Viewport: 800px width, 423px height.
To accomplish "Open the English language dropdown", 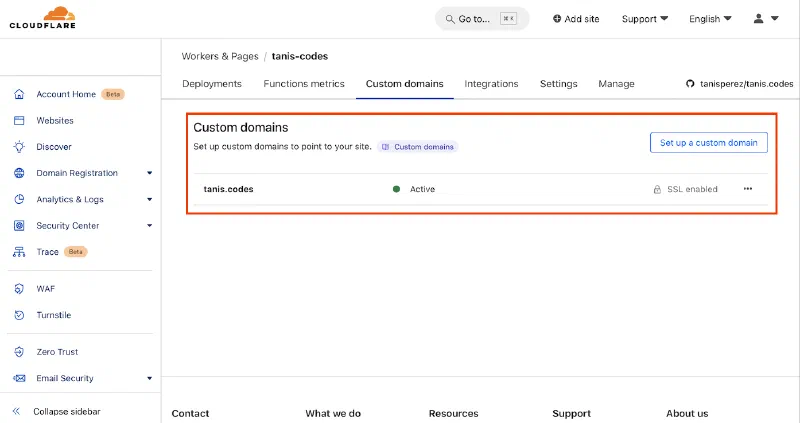I will (x=710, y=19).
